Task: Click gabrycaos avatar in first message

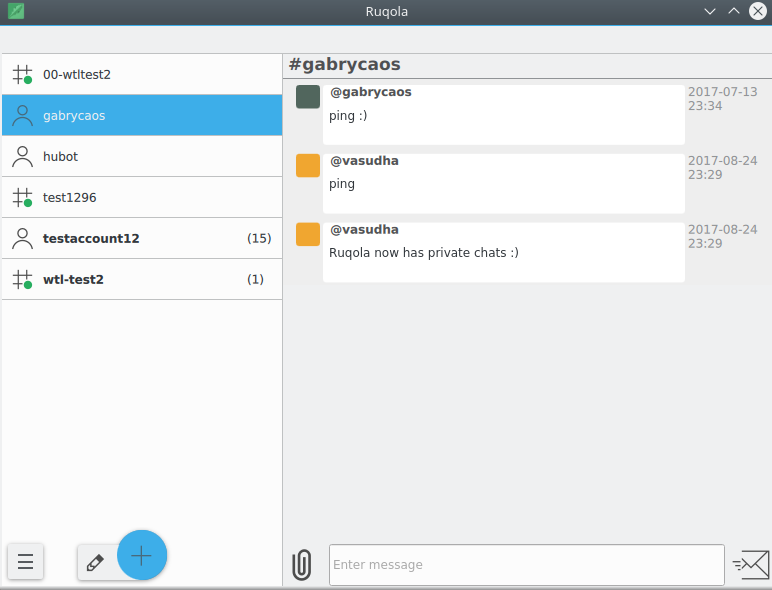Action: click(308, 97)
